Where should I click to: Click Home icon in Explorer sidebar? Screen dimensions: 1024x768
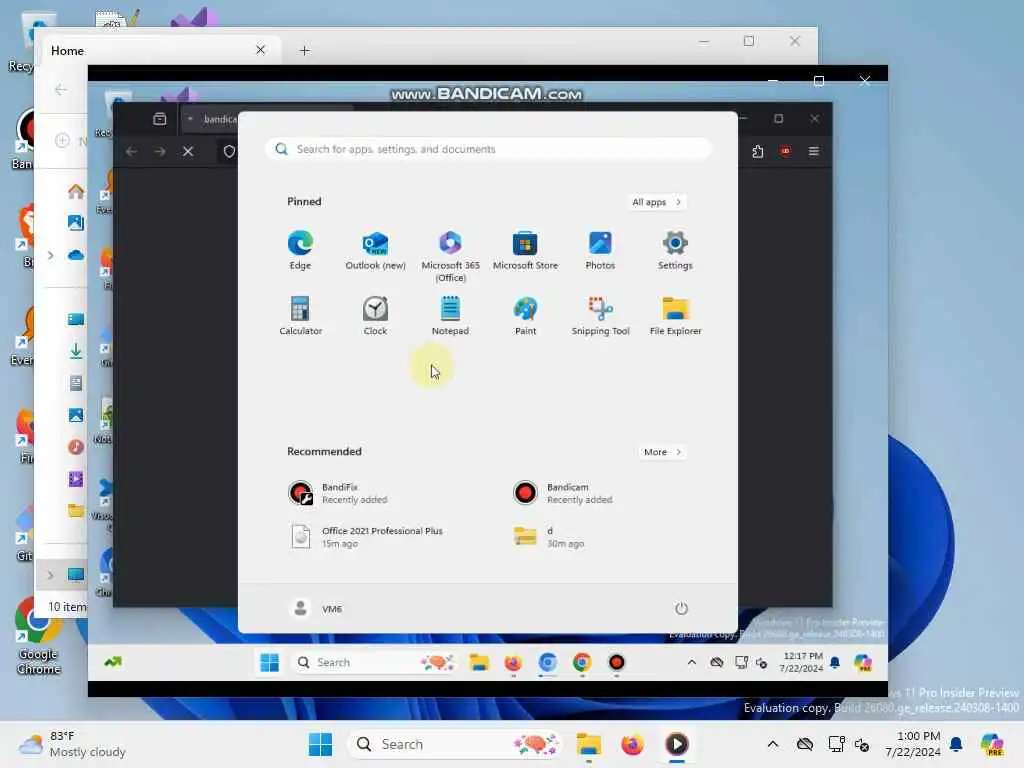tap(76, 191)
